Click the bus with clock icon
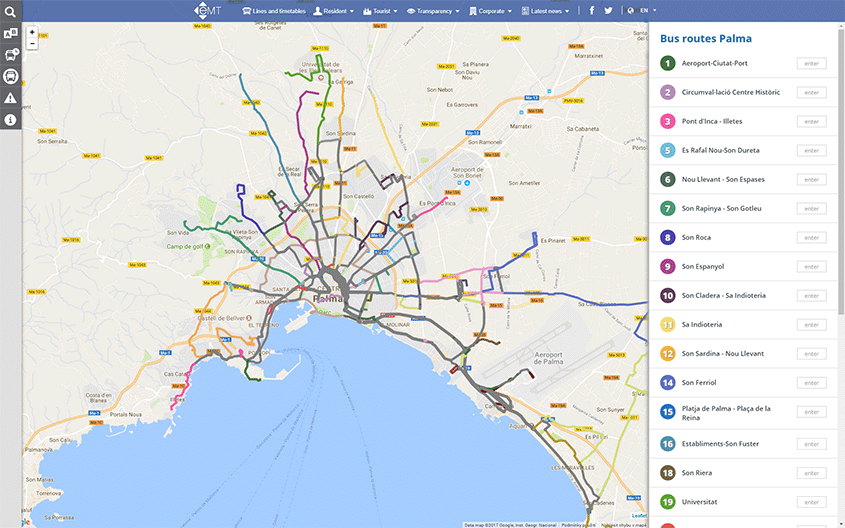 click(10, 54)
